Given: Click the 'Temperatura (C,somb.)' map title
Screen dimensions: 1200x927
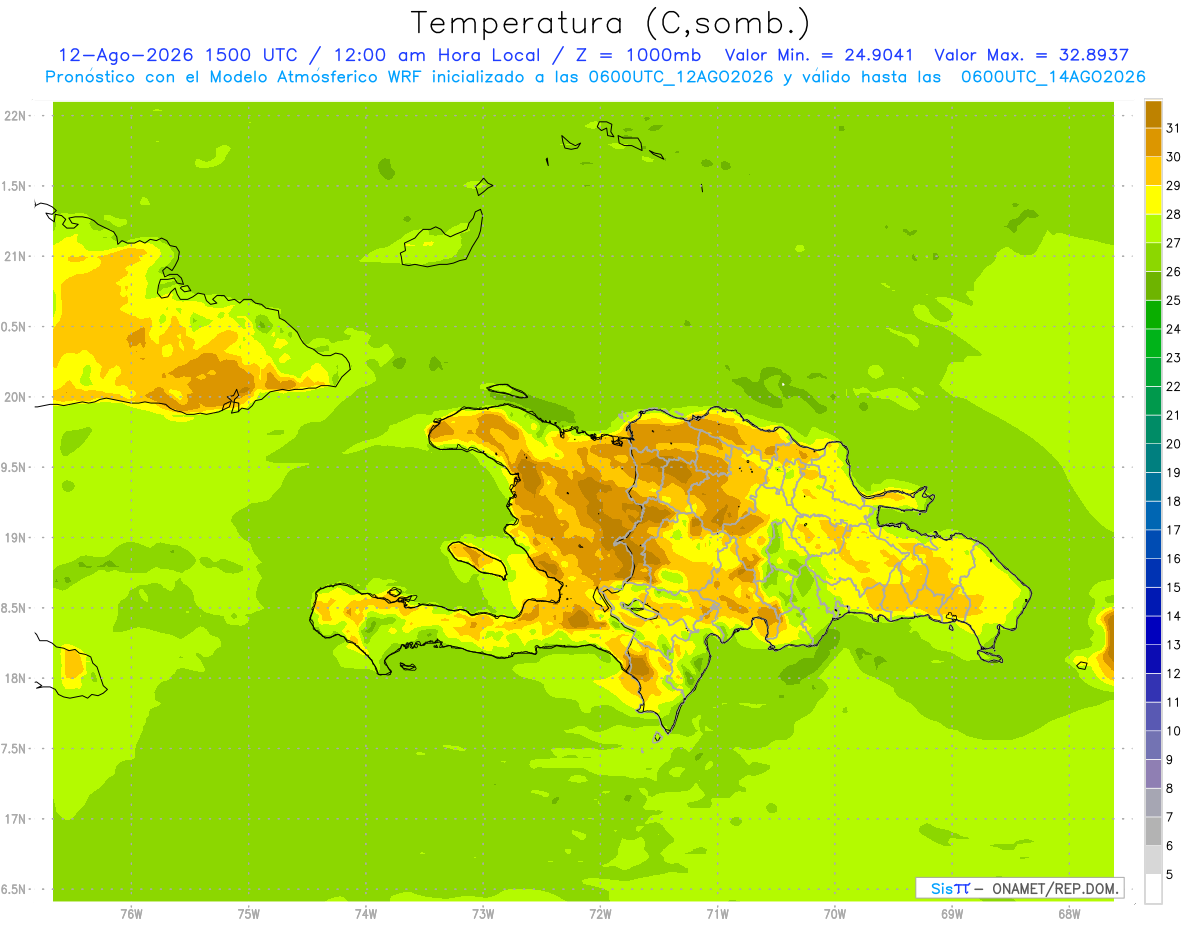Looking at the screenshot, I should pyautogui.click(x=611, y=23).
